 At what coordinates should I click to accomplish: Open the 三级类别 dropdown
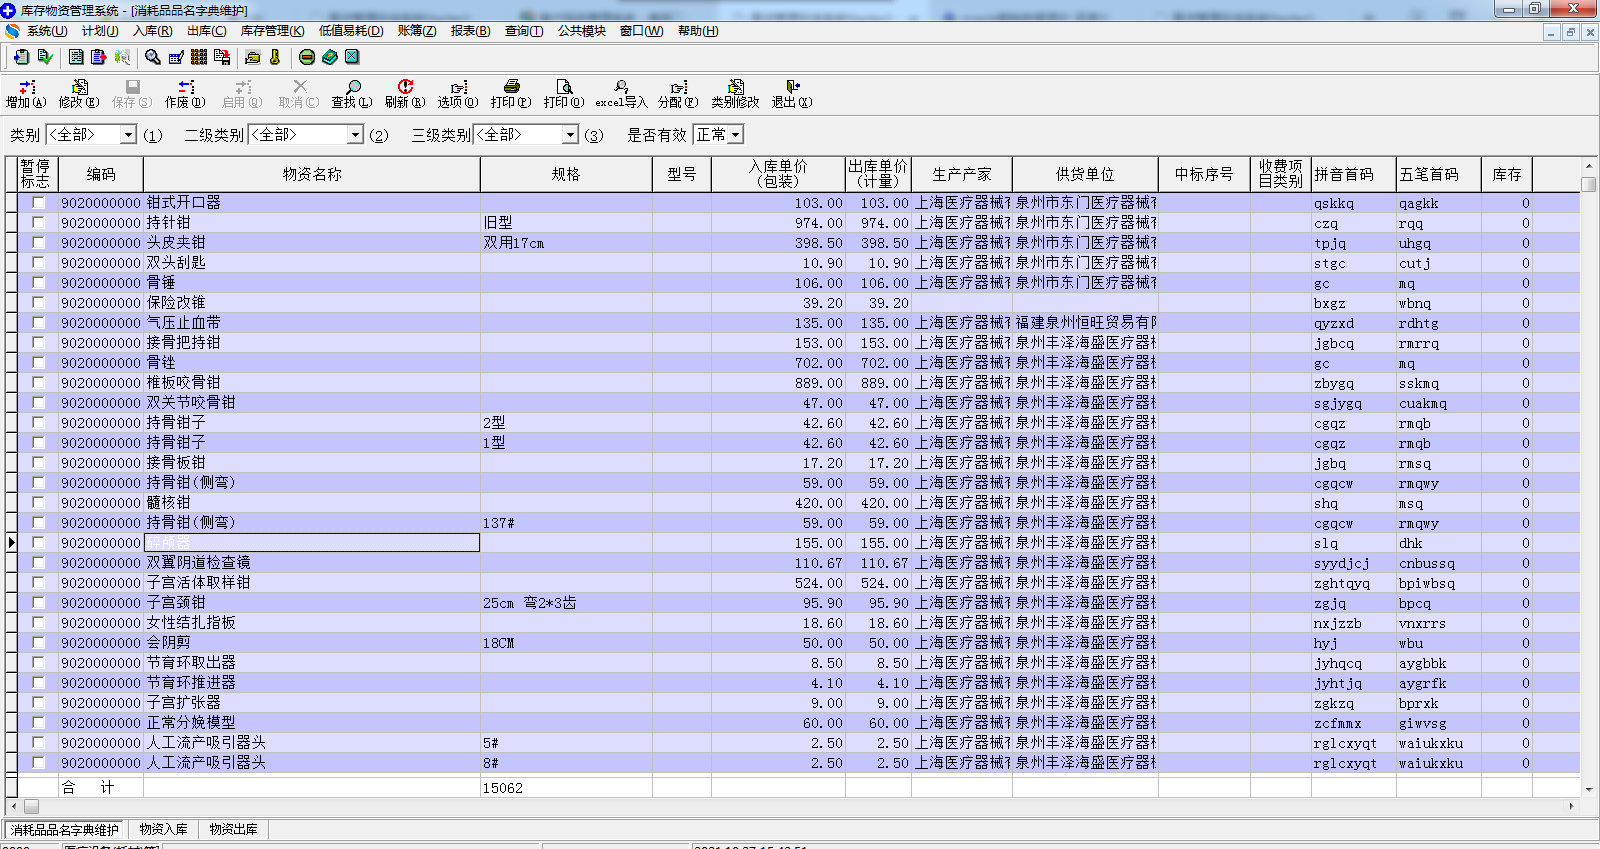pos(571,135)
